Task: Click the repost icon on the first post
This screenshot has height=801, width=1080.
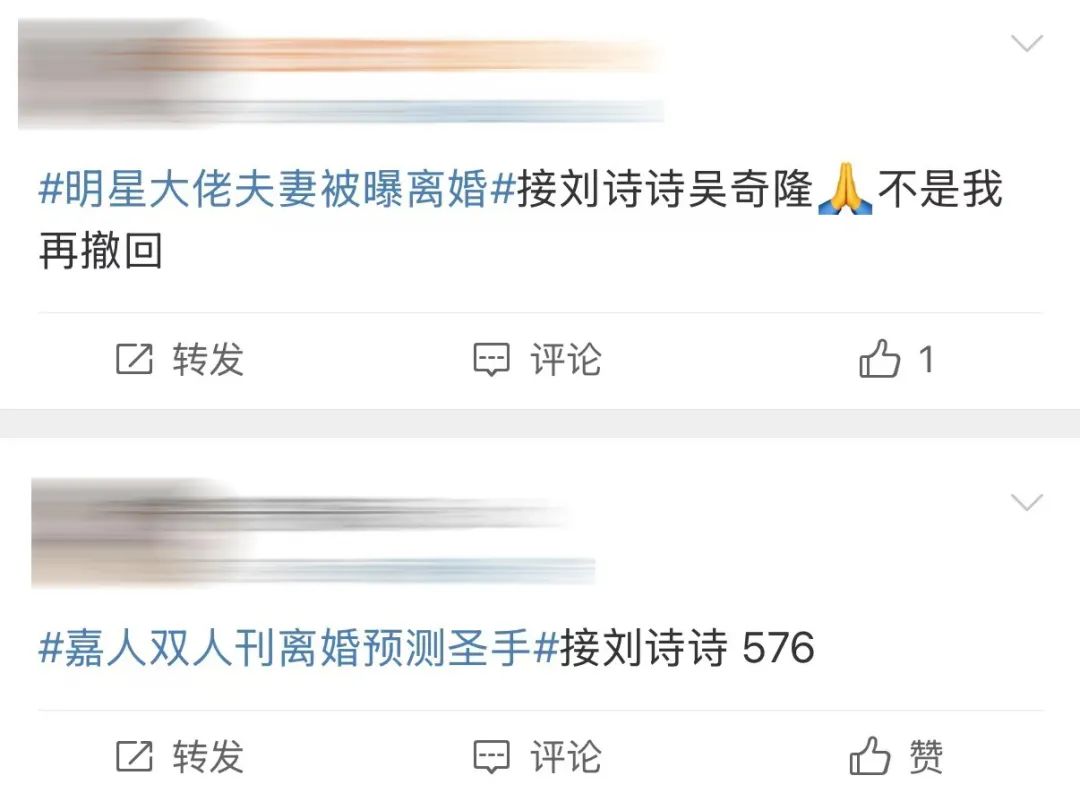Action: click(x=134, y=359)
